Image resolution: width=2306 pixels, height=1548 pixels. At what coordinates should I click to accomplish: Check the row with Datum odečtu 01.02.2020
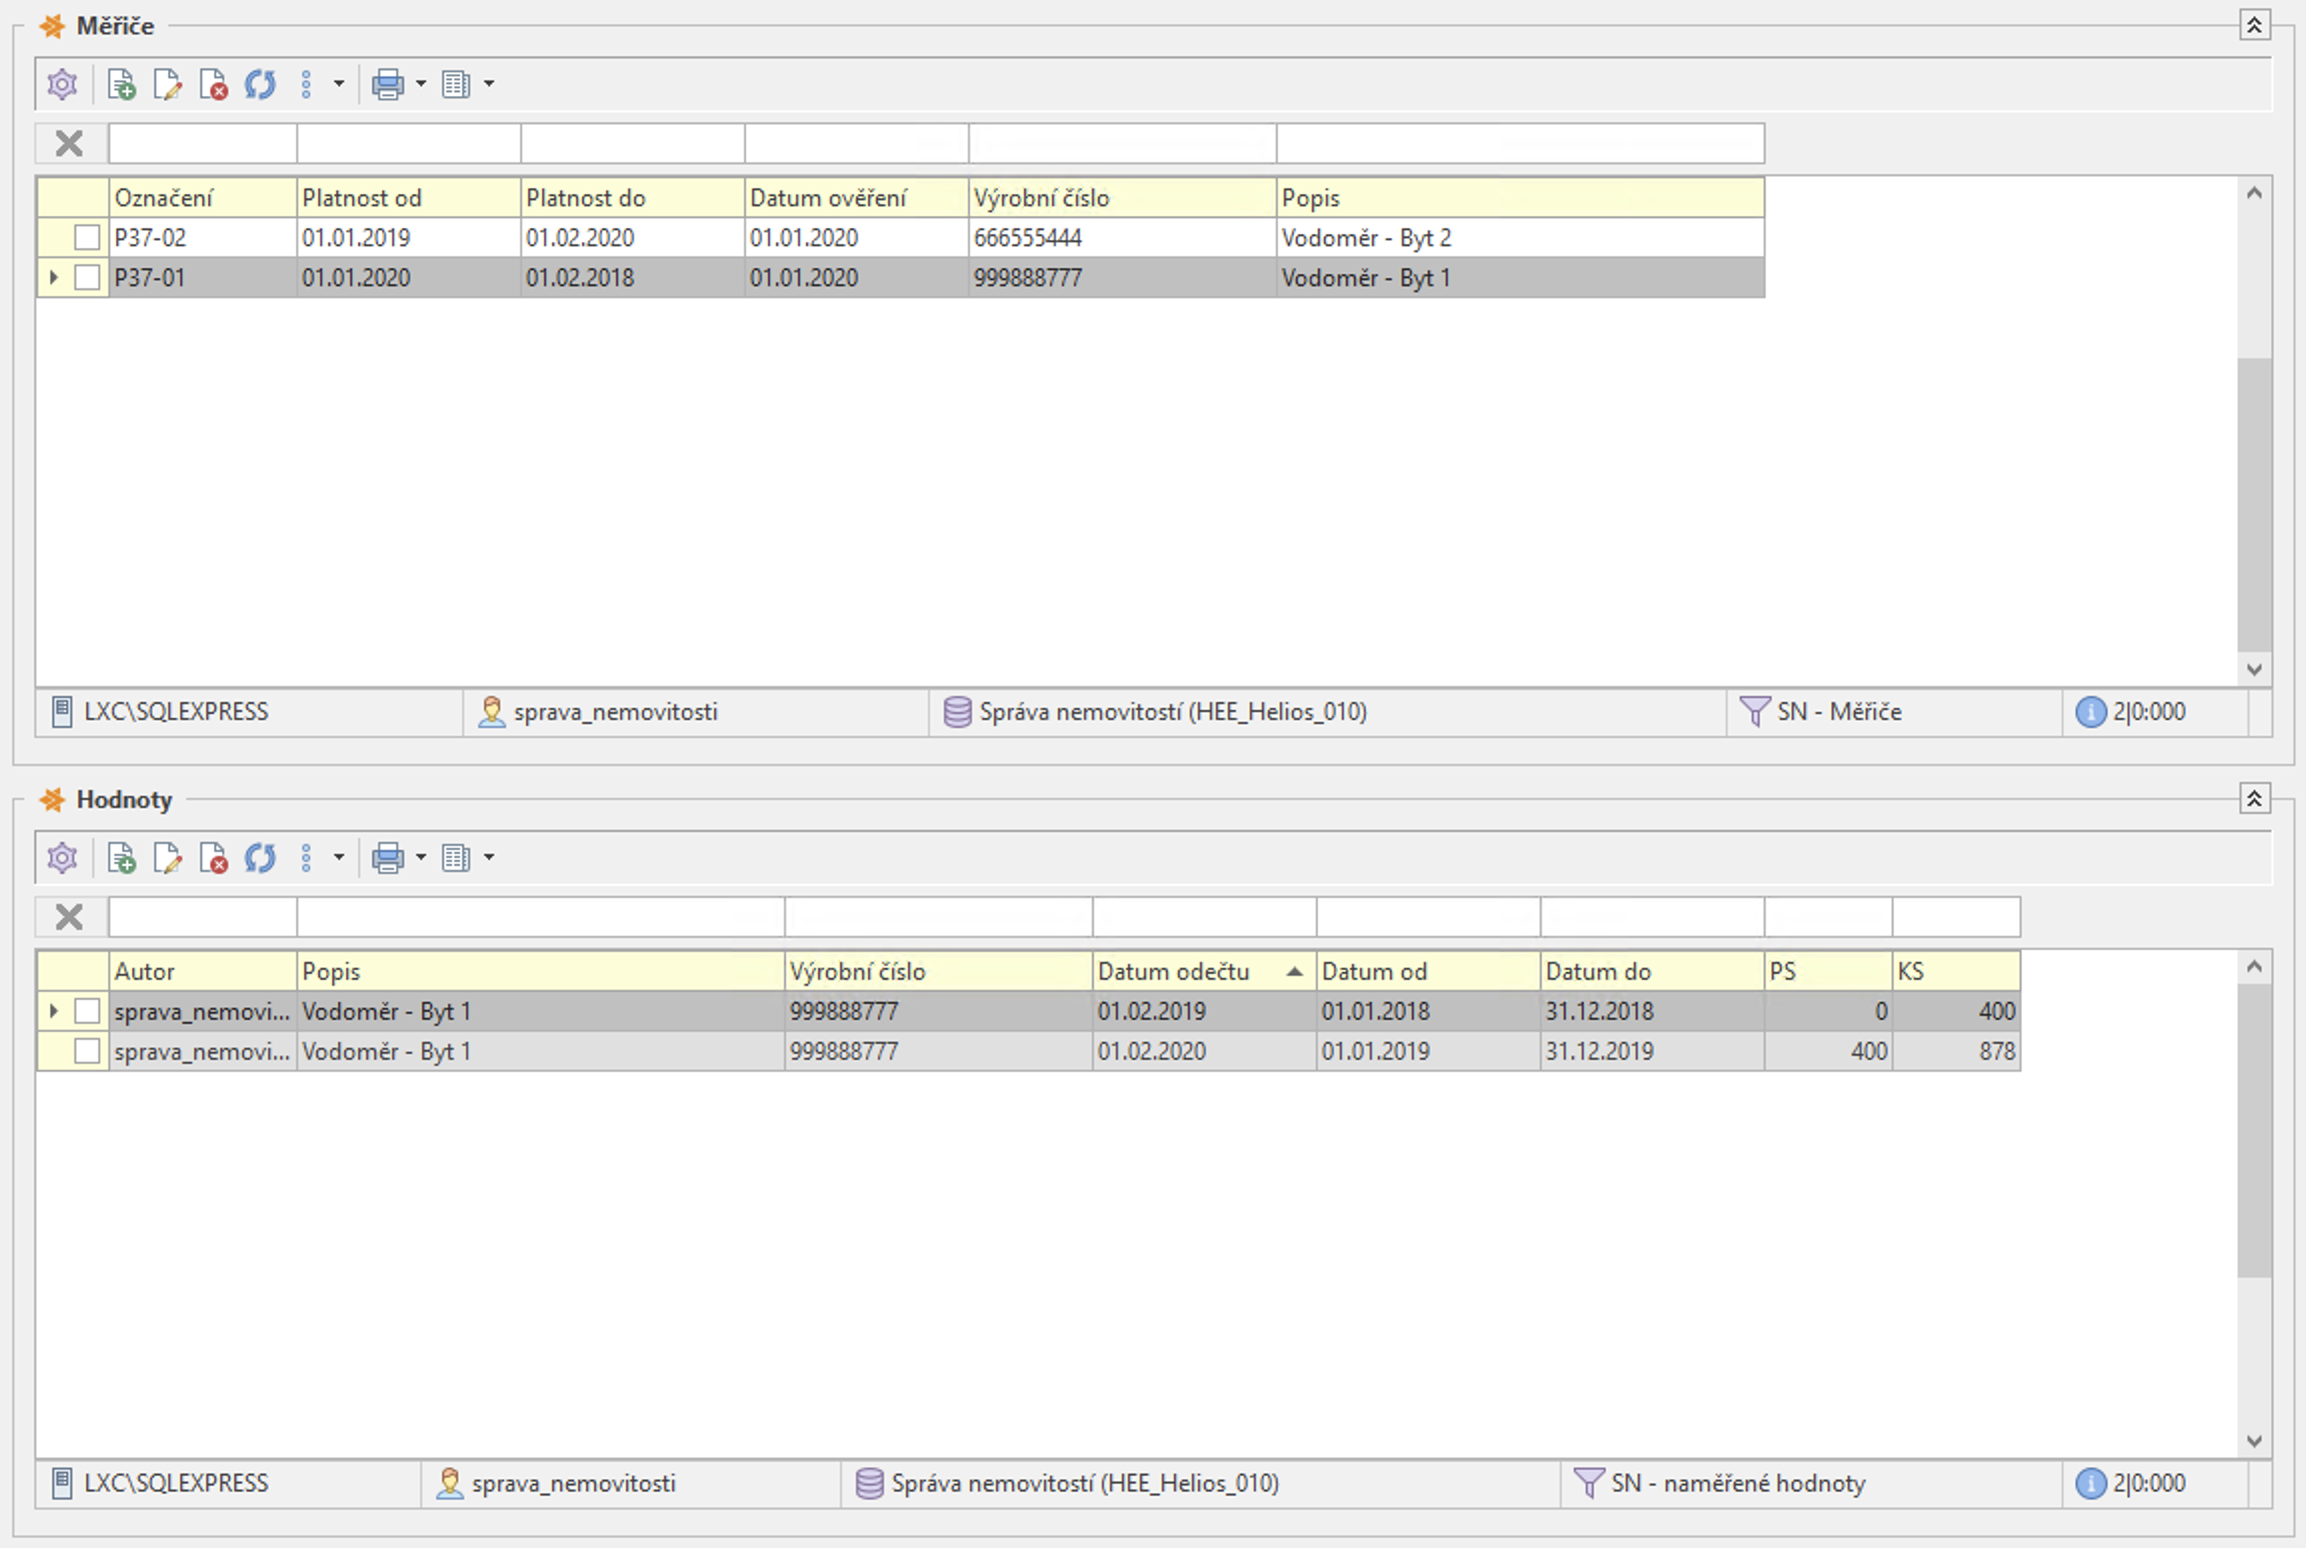(87, 1051)
